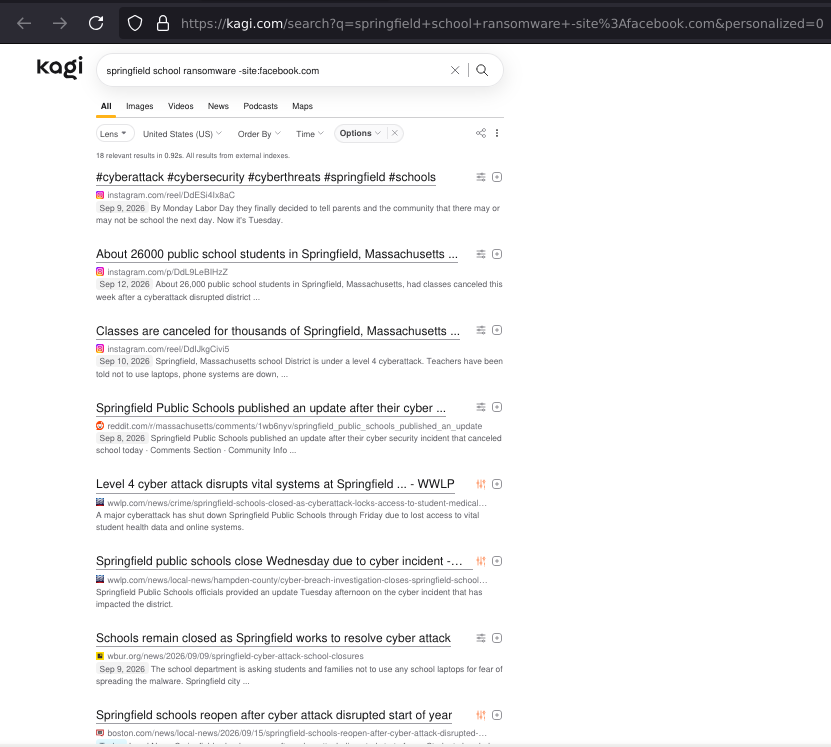831x747 pixels.
Task: Click the padlock site security icon
Action: point(163,23)
